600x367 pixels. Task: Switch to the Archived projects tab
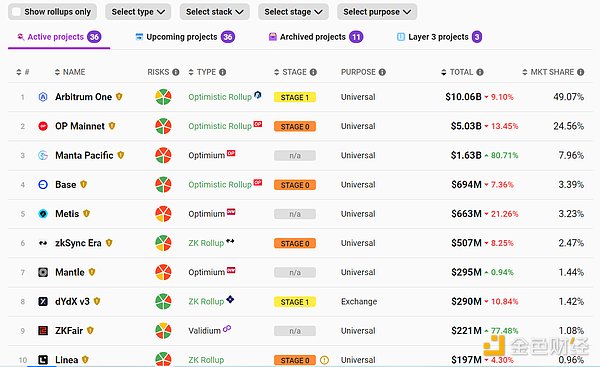coord(316,37)
